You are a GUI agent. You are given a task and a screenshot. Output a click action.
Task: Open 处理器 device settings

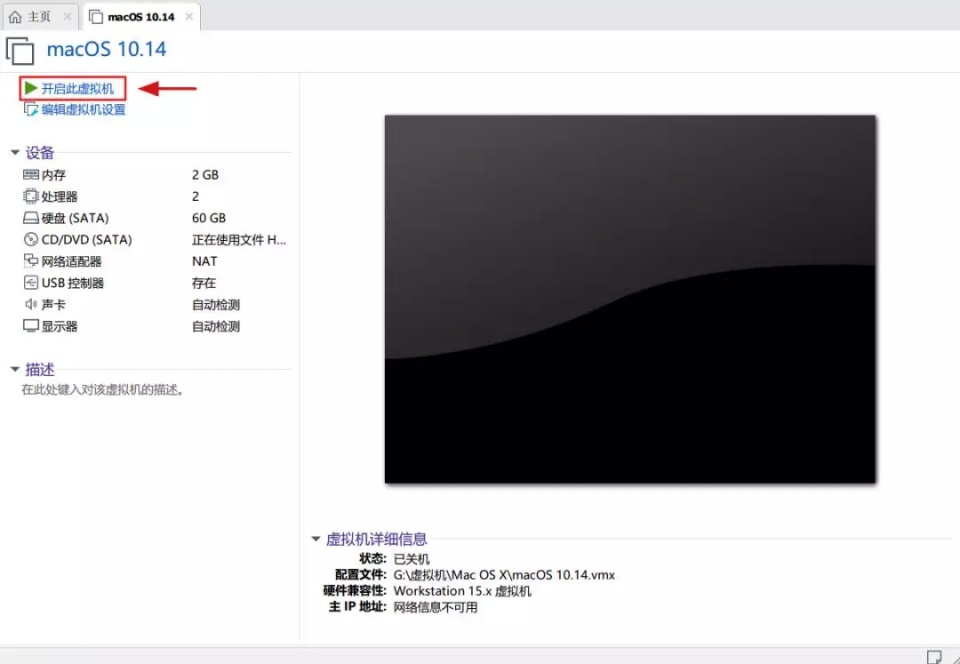tap(59, 196)
